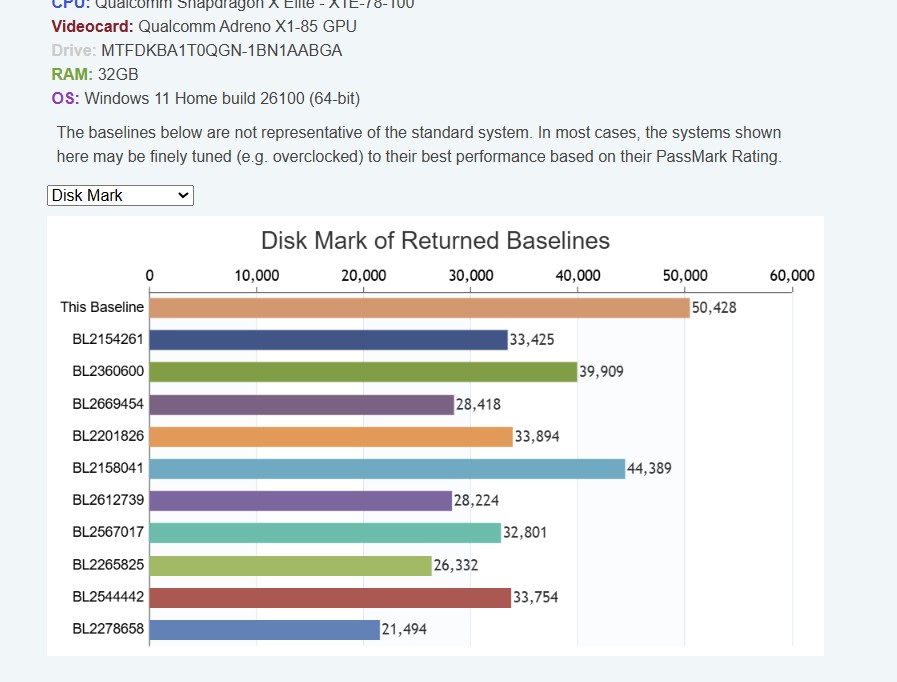The width and height of the screenshot is (897, 682).
Task: Click the 44,389 score value label
Action: tap(649, 469)
